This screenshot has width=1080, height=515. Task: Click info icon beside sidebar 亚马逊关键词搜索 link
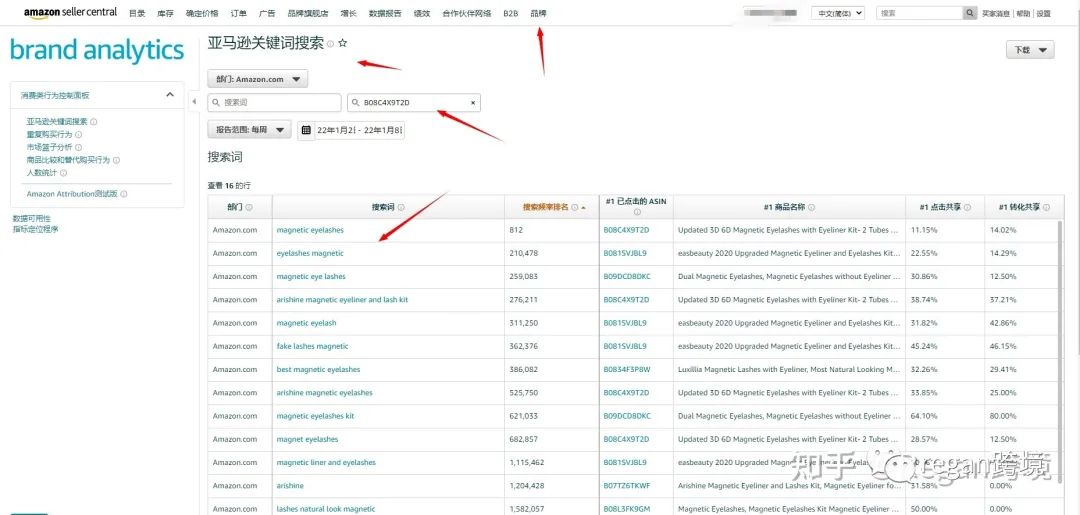point(94,122)
